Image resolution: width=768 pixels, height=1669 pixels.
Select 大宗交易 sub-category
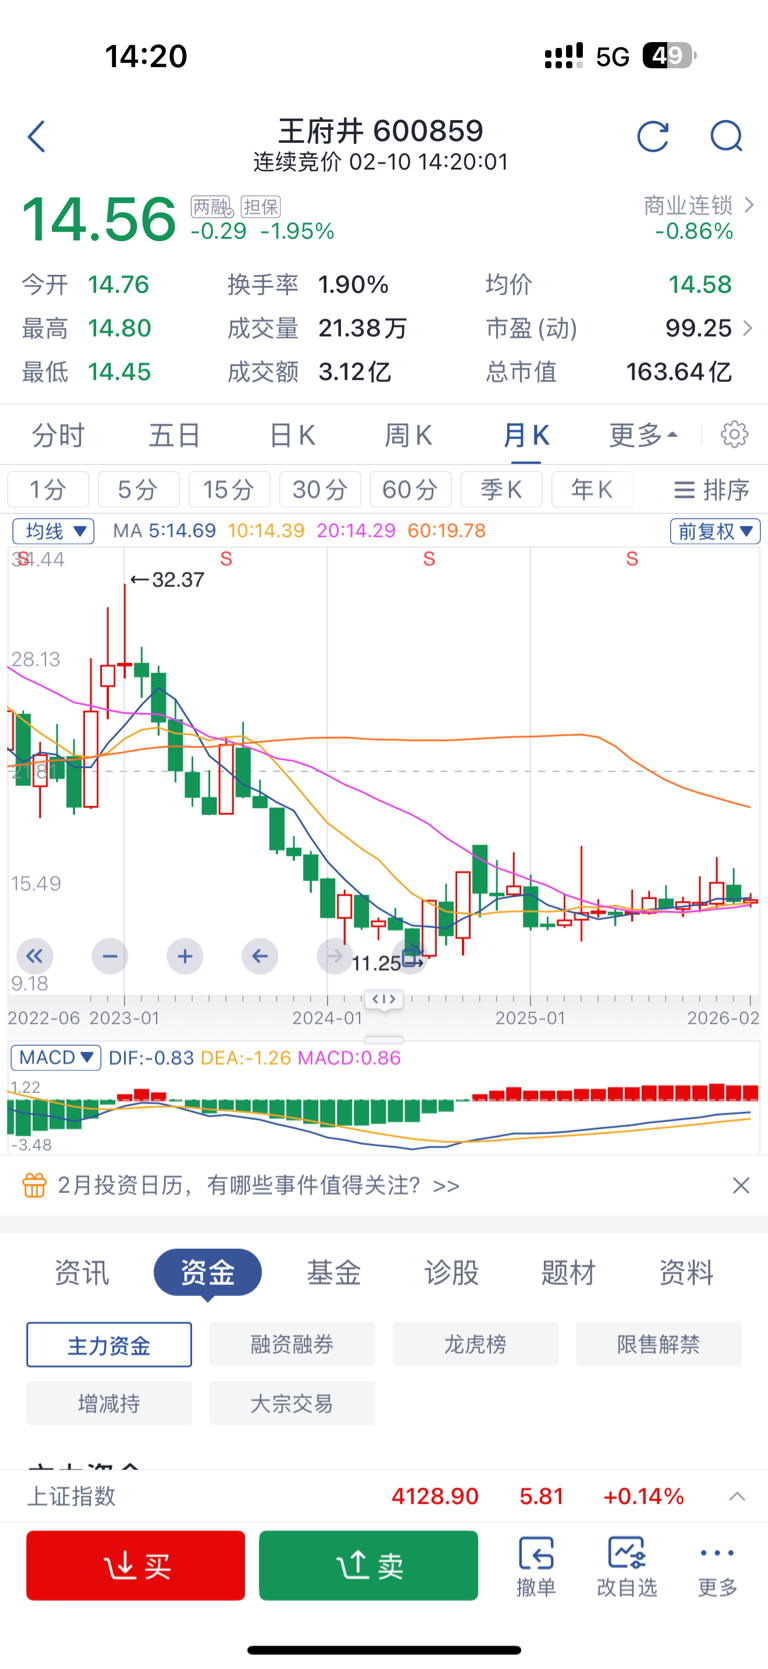tap(292, 1403)
